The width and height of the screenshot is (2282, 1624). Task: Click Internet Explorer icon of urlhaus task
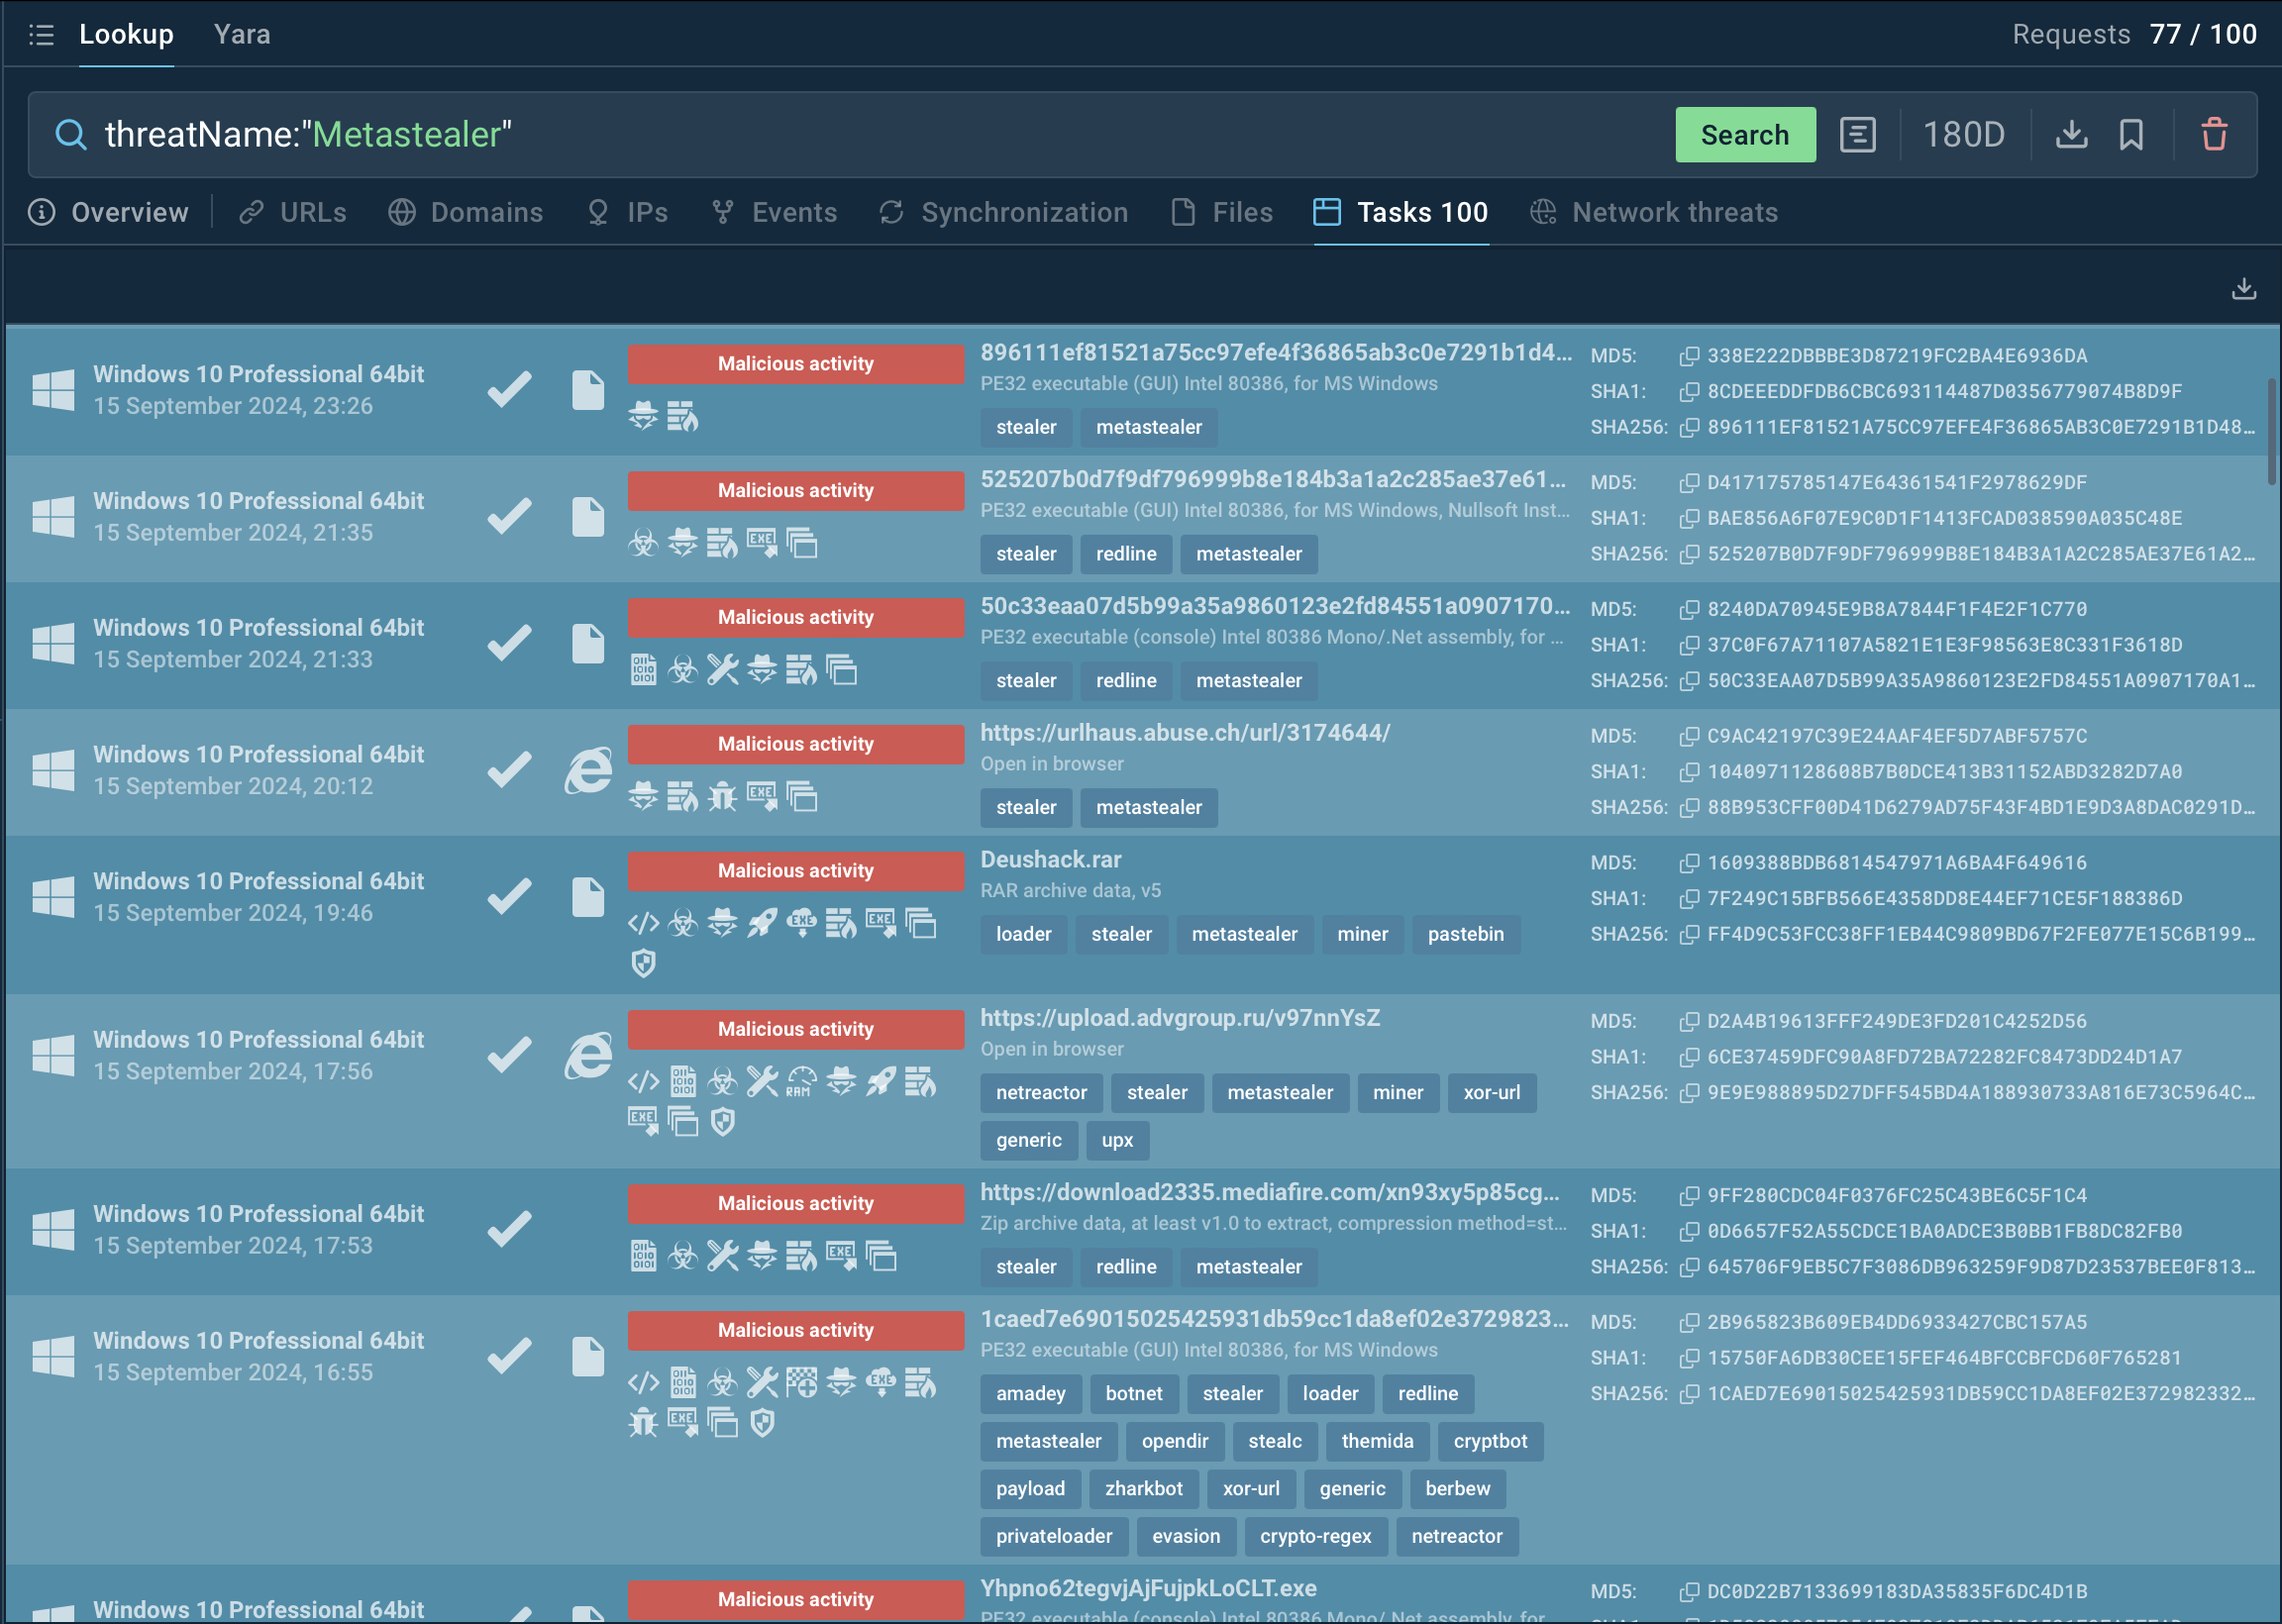[588, 770]
